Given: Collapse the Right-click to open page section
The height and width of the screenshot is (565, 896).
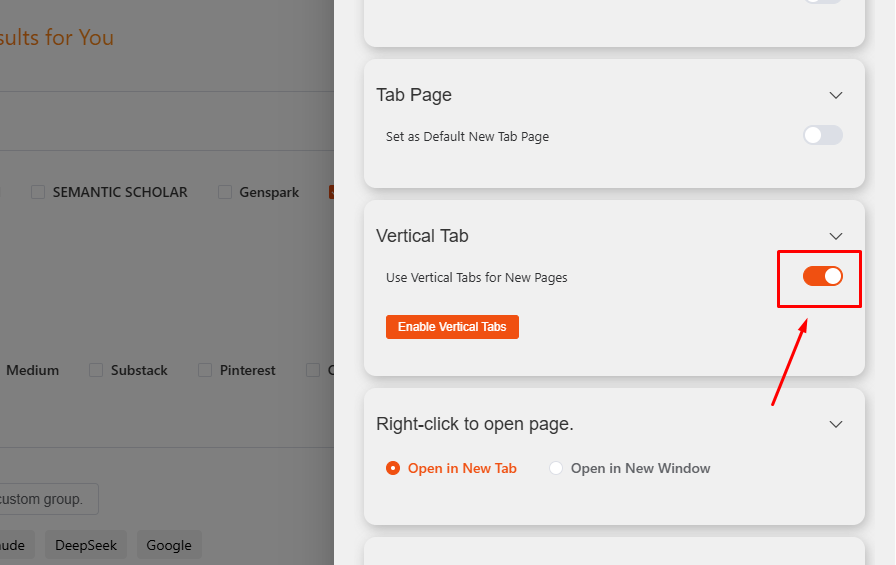Looking at the screenshot, I should click(x=835, y=424).
